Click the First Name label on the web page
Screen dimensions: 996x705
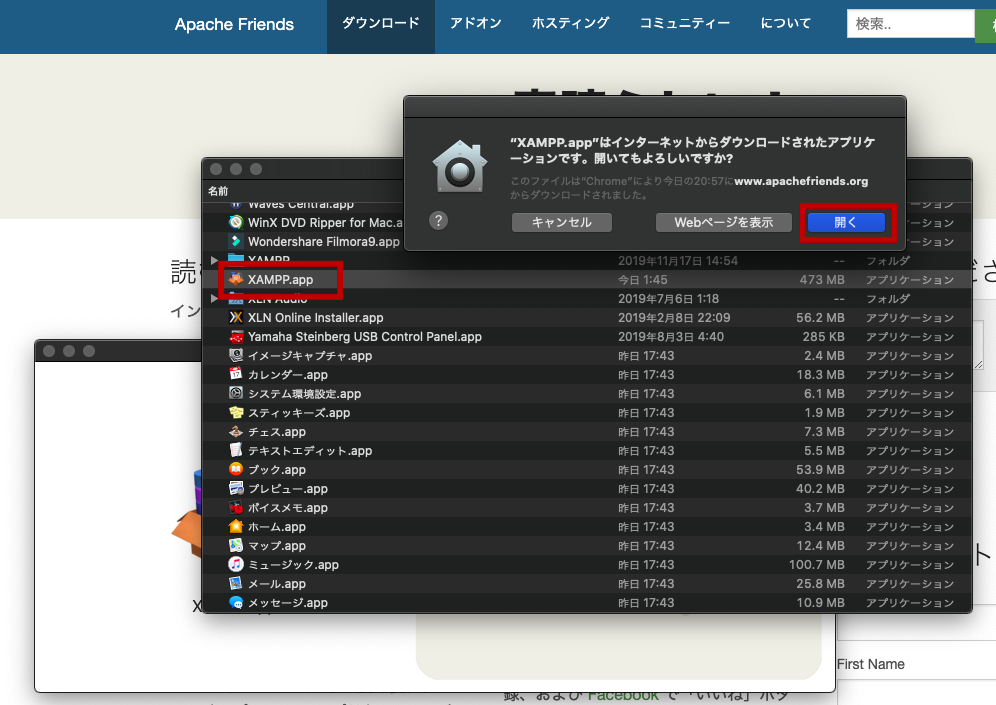pos(870,664)
